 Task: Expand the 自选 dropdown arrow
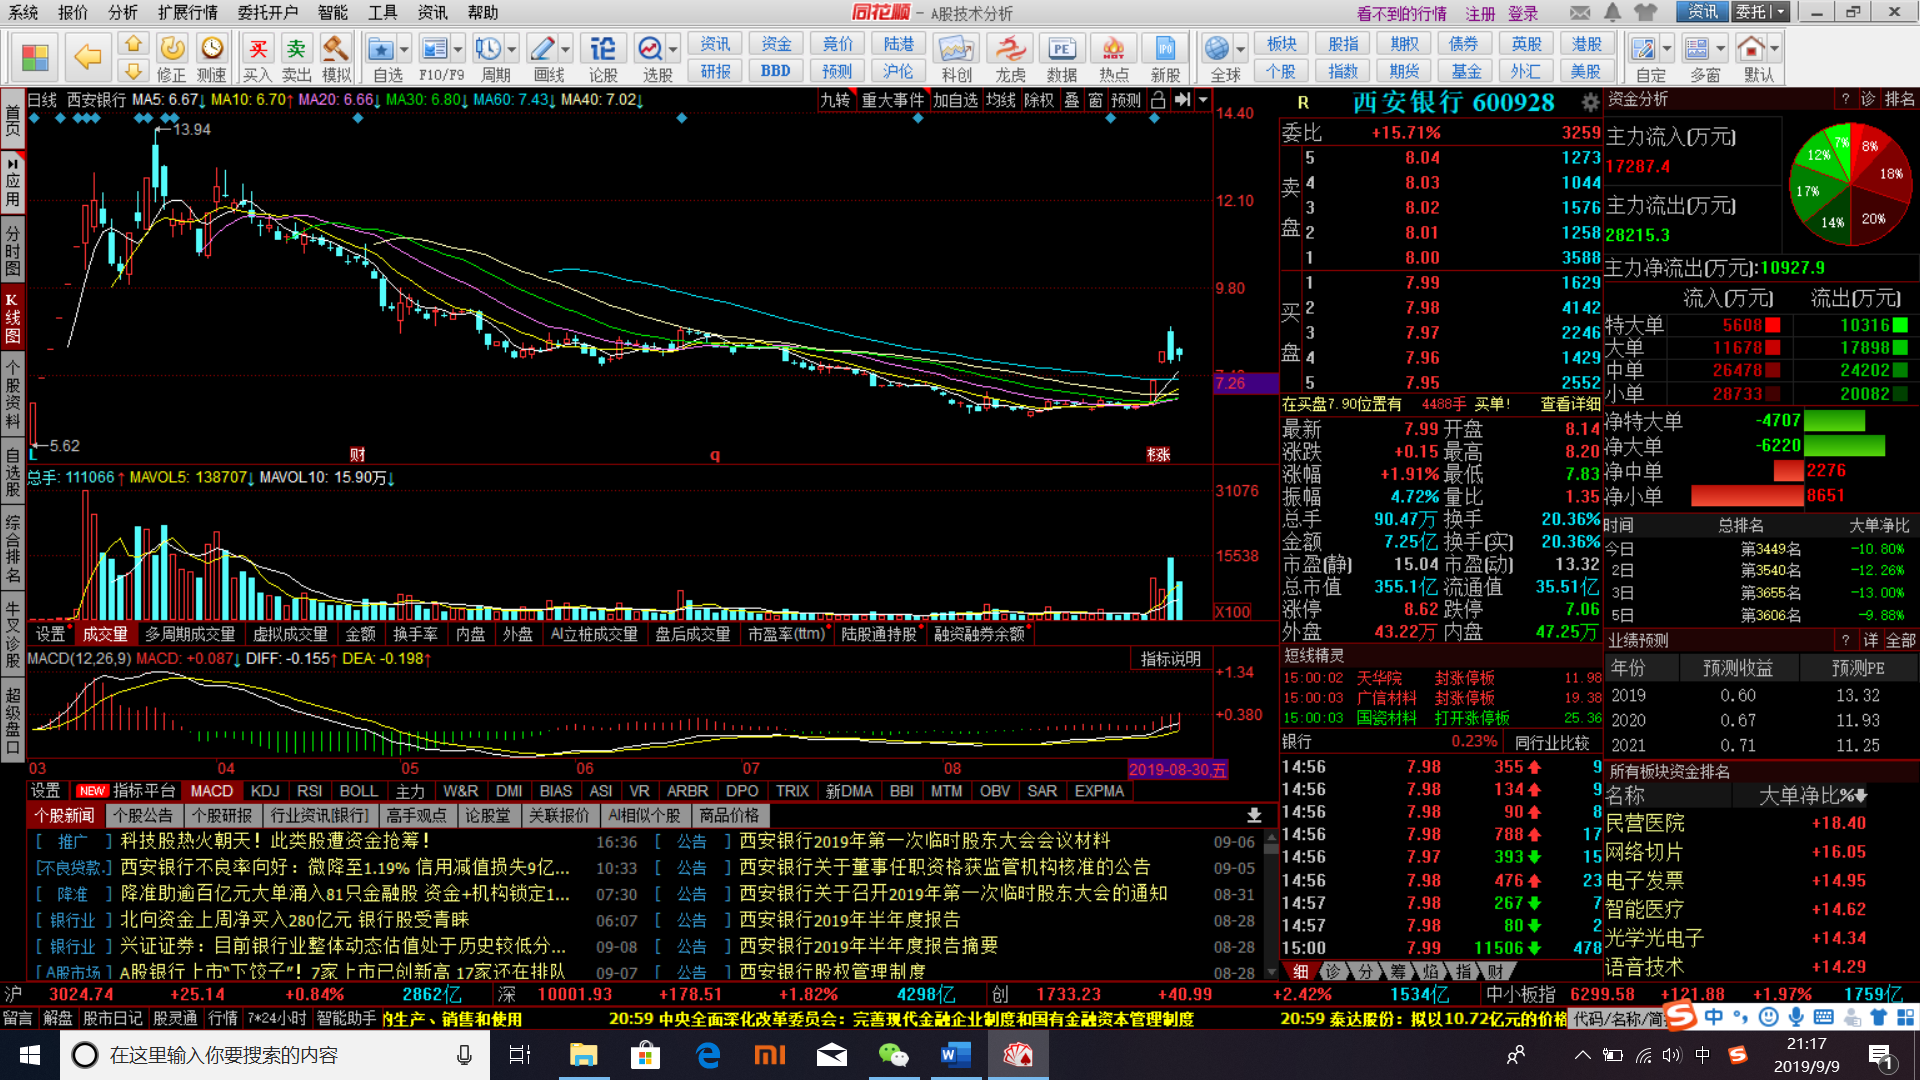point(405,49)
